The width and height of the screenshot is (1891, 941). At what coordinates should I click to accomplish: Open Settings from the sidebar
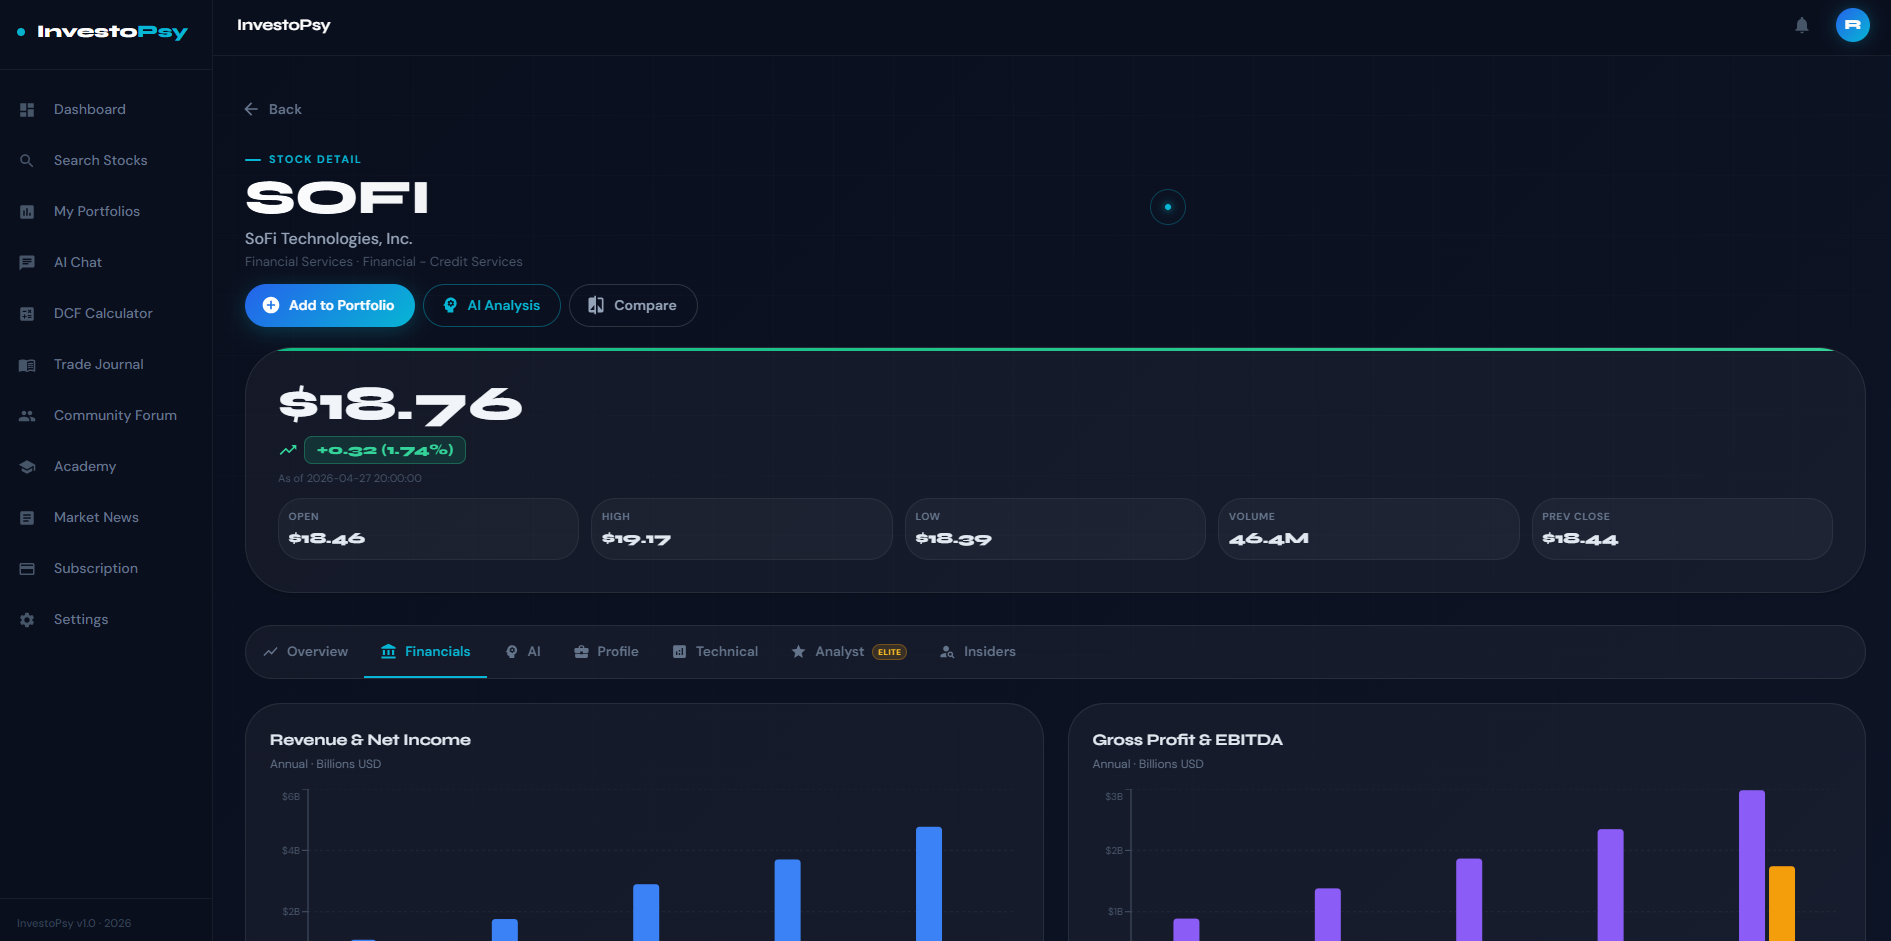[x=106, y=620]
